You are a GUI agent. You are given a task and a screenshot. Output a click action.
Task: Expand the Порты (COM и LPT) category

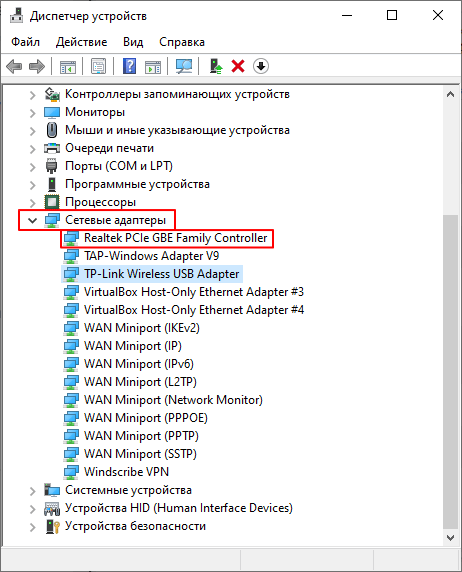(x=32, y=167)
